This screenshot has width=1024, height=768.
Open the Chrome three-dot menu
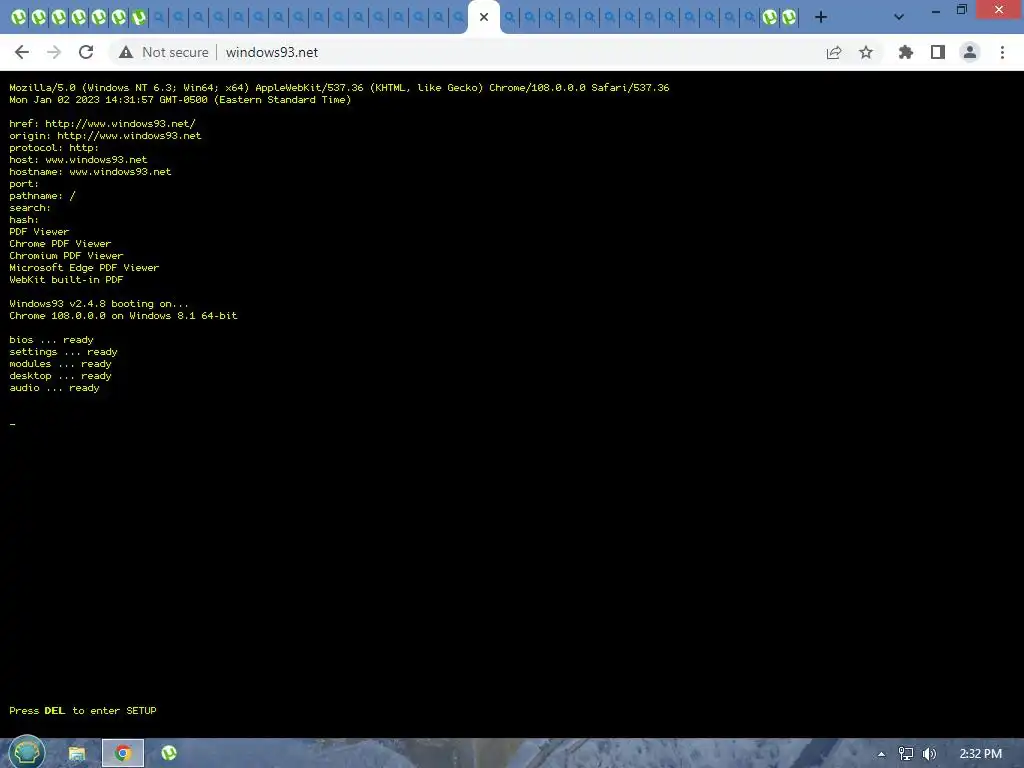[x=1002, y=52]
